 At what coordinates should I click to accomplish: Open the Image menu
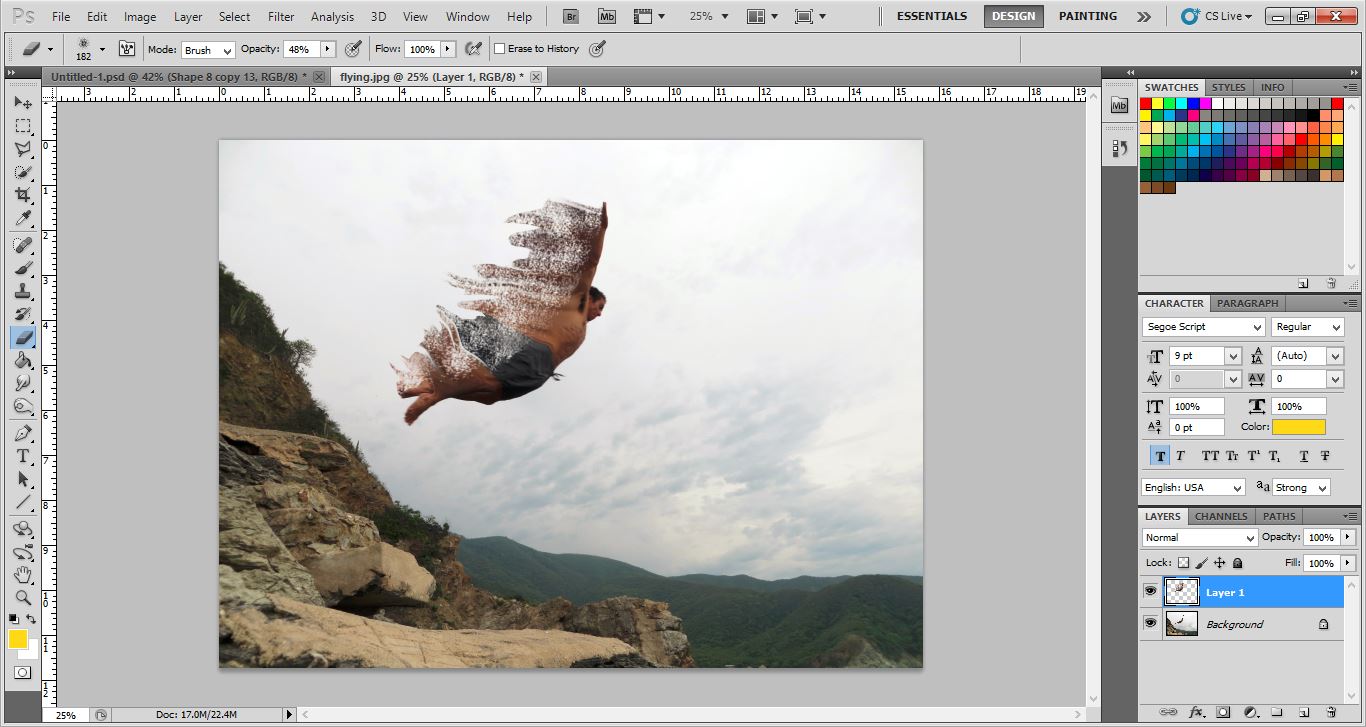click(x=140, y=16)
